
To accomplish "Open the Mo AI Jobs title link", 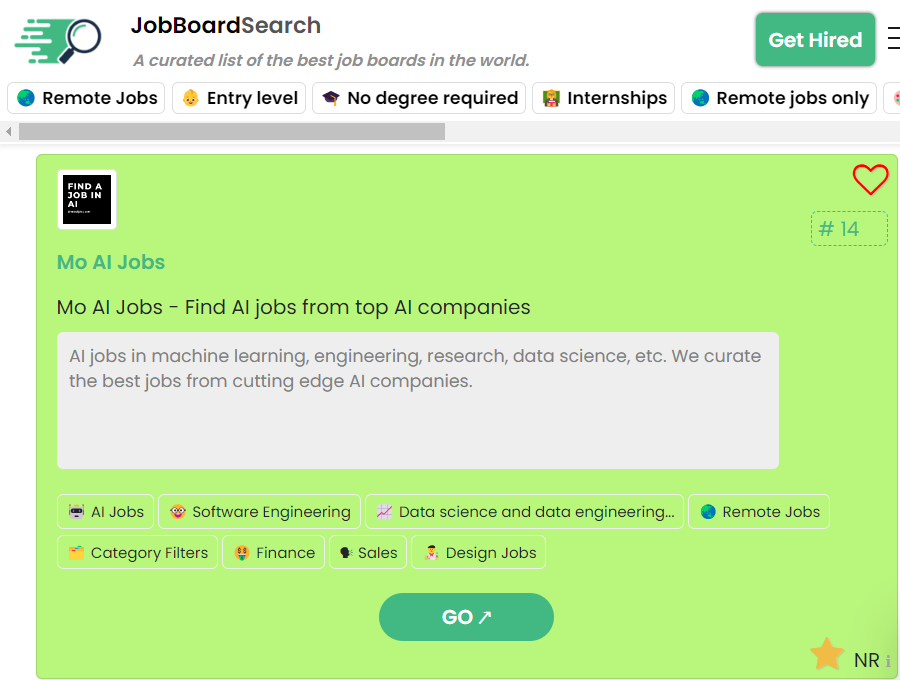I will point(111,262).
